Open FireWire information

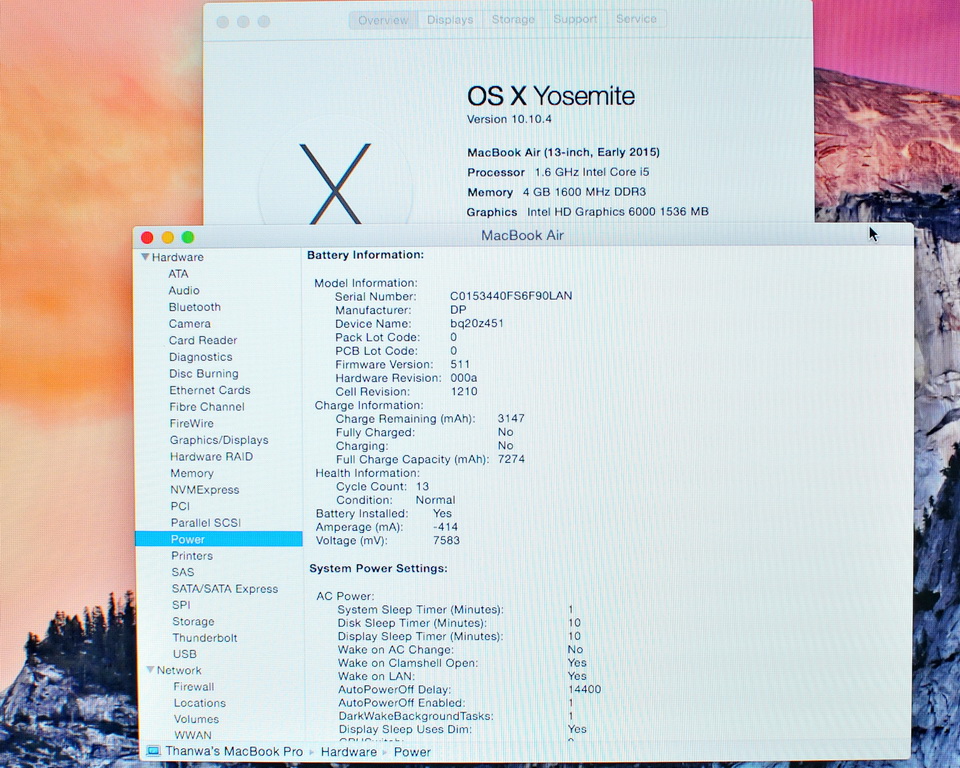(x=192, y=423)
